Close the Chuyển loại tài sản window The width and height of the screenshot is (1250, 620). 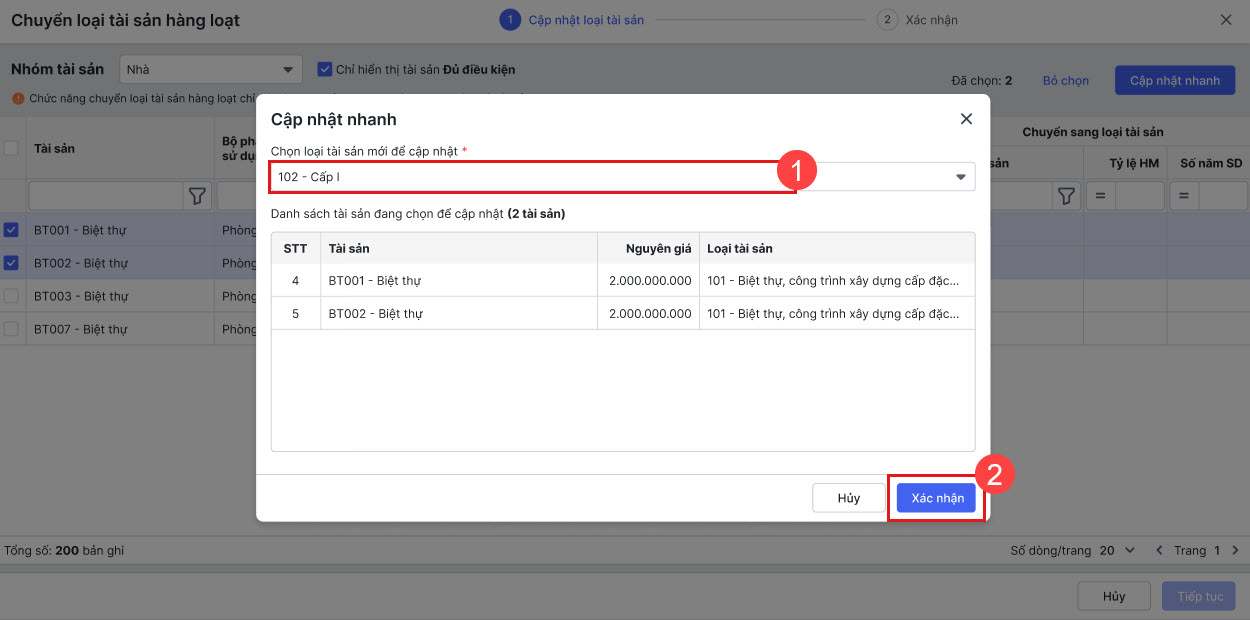coord(1226,20)
